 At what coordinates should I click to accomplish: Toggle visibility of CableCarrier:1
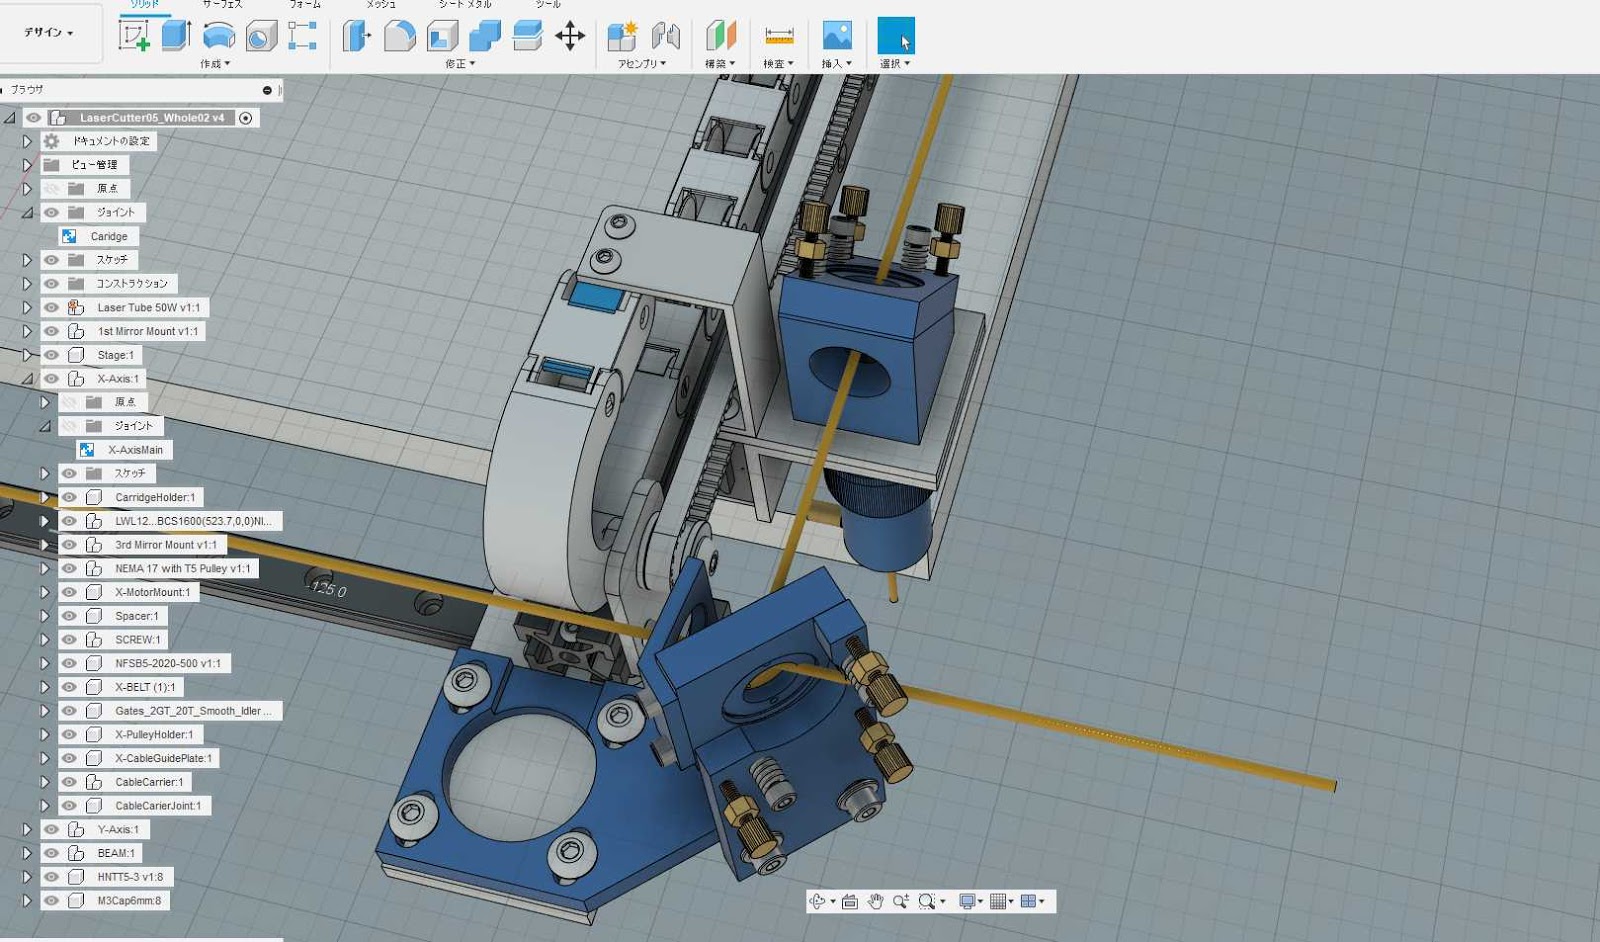69,782
